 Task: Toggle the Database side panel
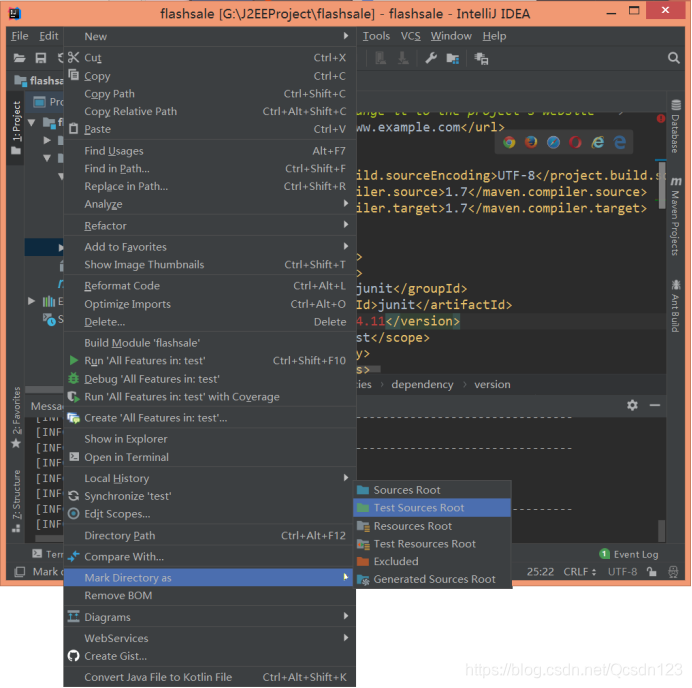click(675, 127)
